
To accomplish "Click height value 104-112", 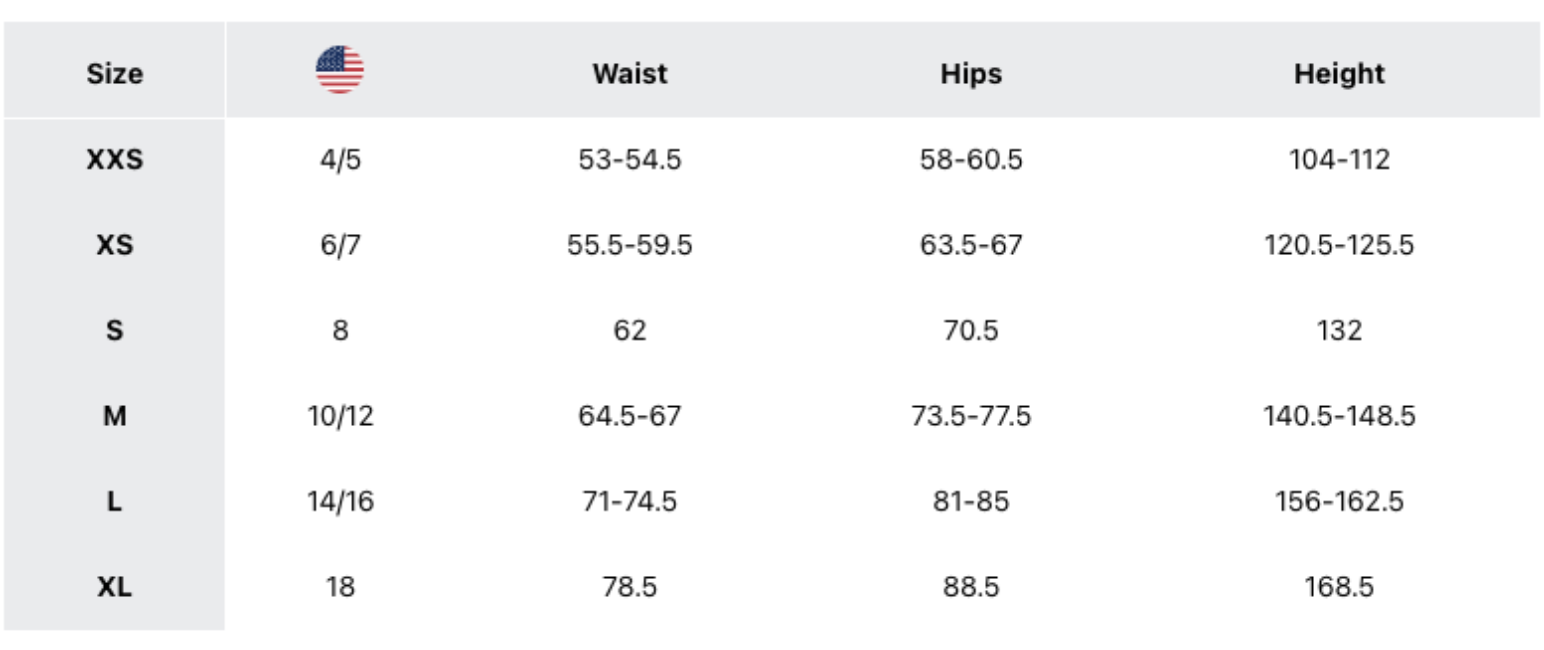I will pyautogui.click(x=1339, y=159).
